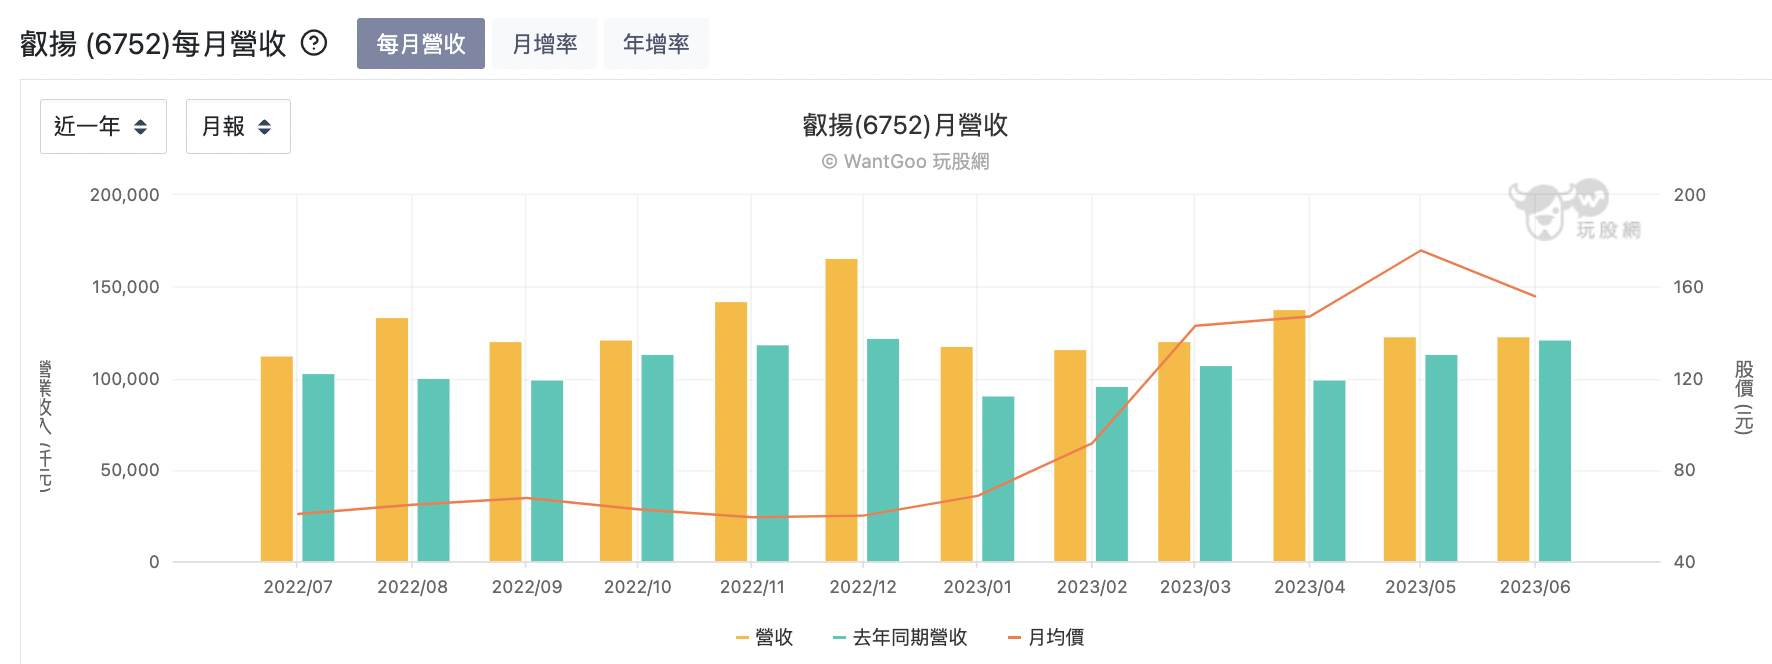Click the 150,000 y-axis label
This screenshot has width=1772, height=664.
click(x=126, y=287)
